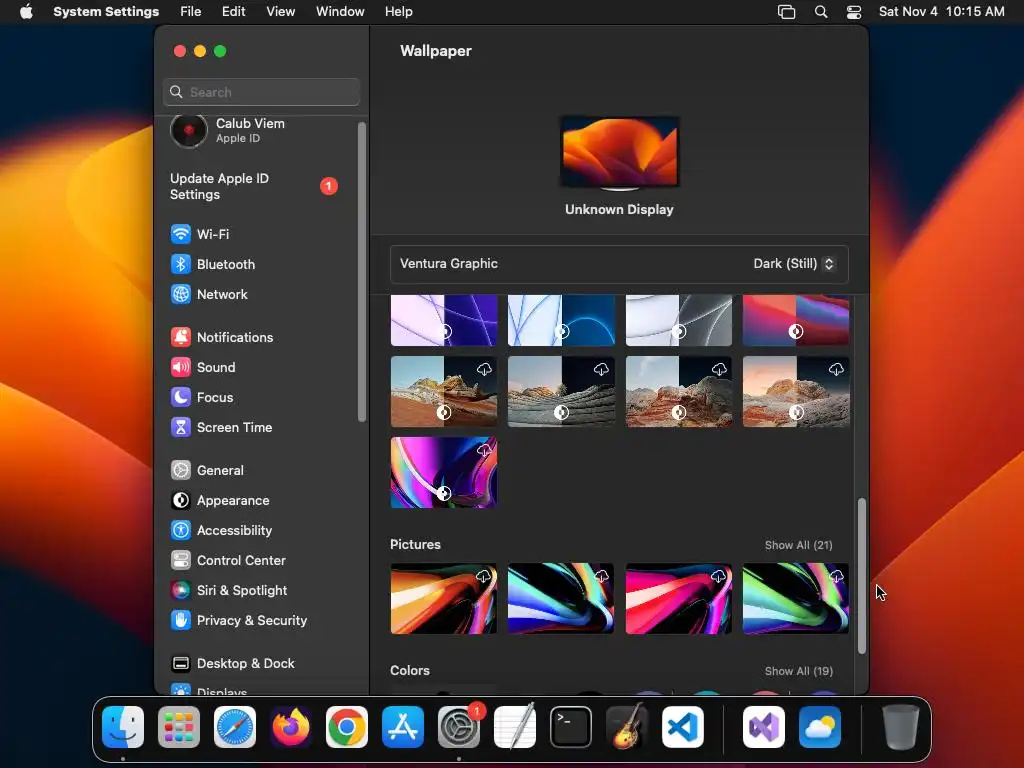Click Stage Manager icon in menu bar

786,12
